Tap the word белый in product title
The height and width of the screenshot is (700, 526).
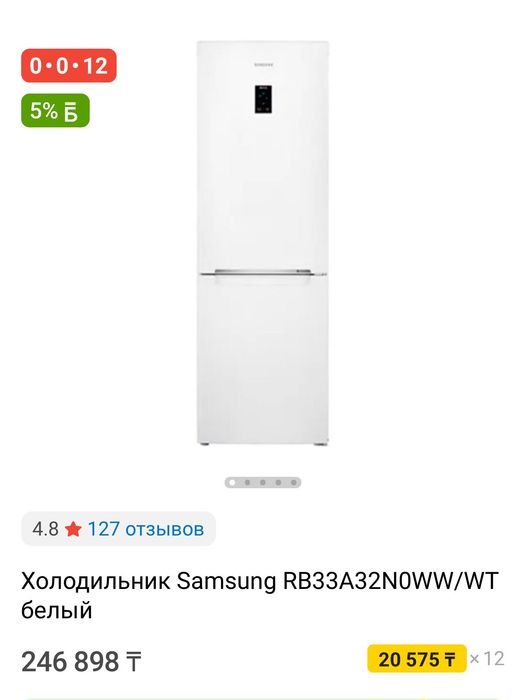(57, 610)
